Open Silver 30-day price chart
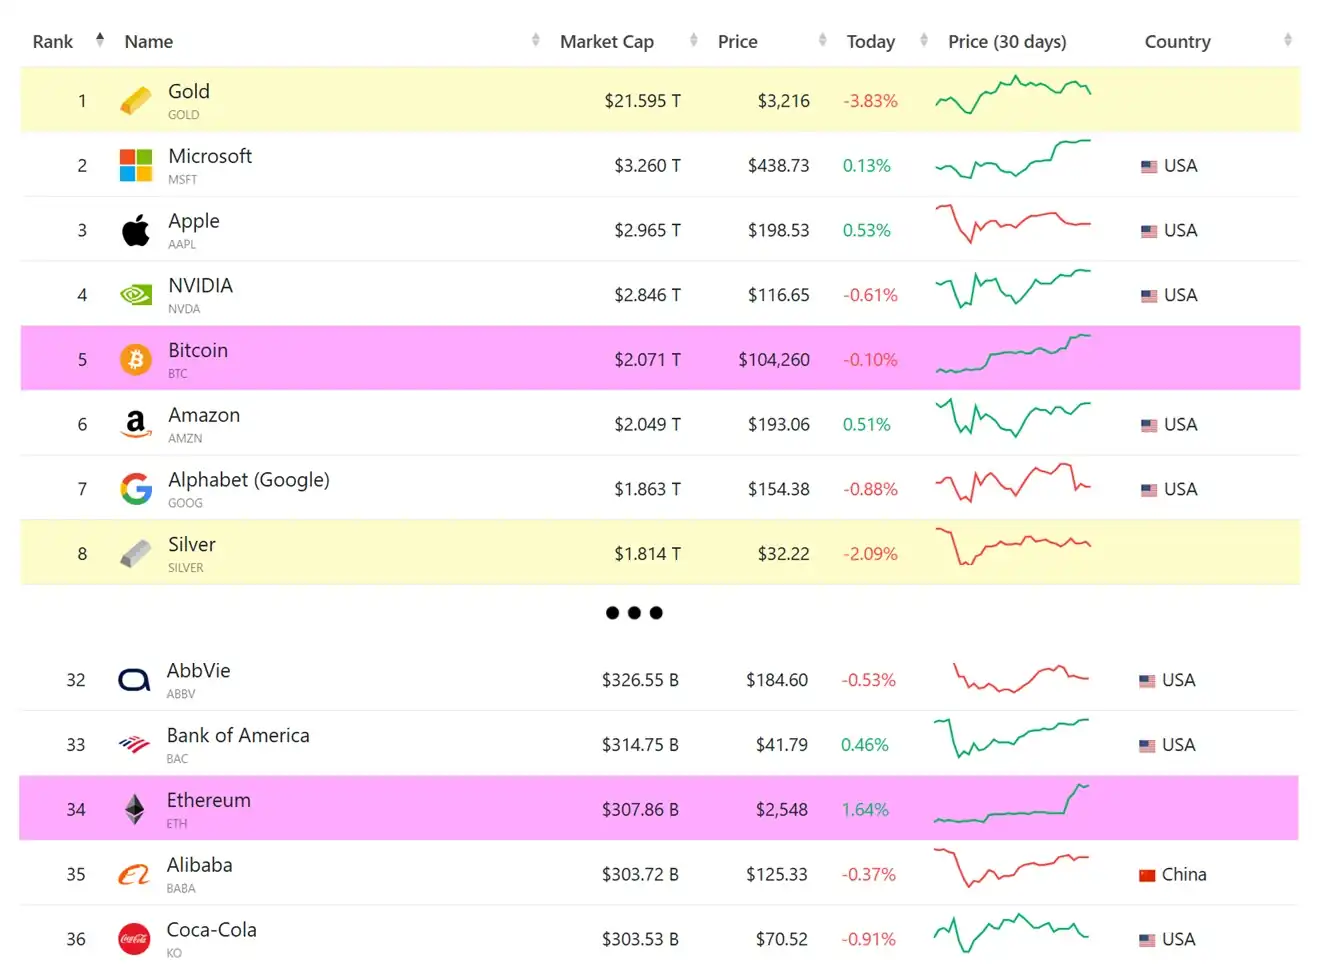This screenshot has width=1321, height=964. [1013, 546]
